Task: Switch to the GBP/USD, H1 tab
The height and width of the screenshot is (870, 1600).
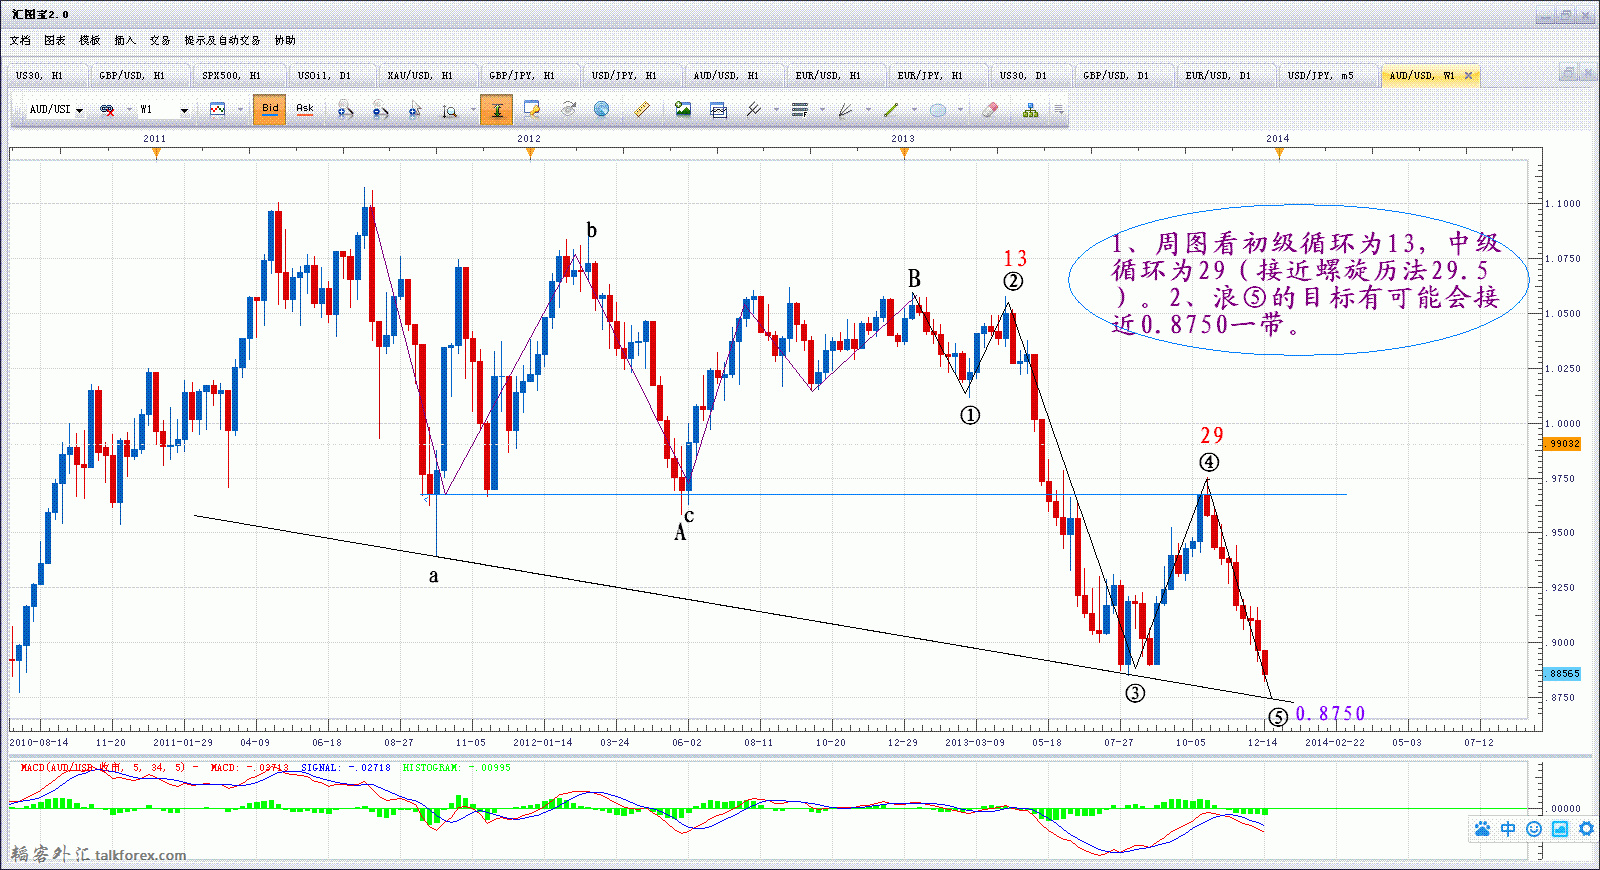Action: pos(140,76)
